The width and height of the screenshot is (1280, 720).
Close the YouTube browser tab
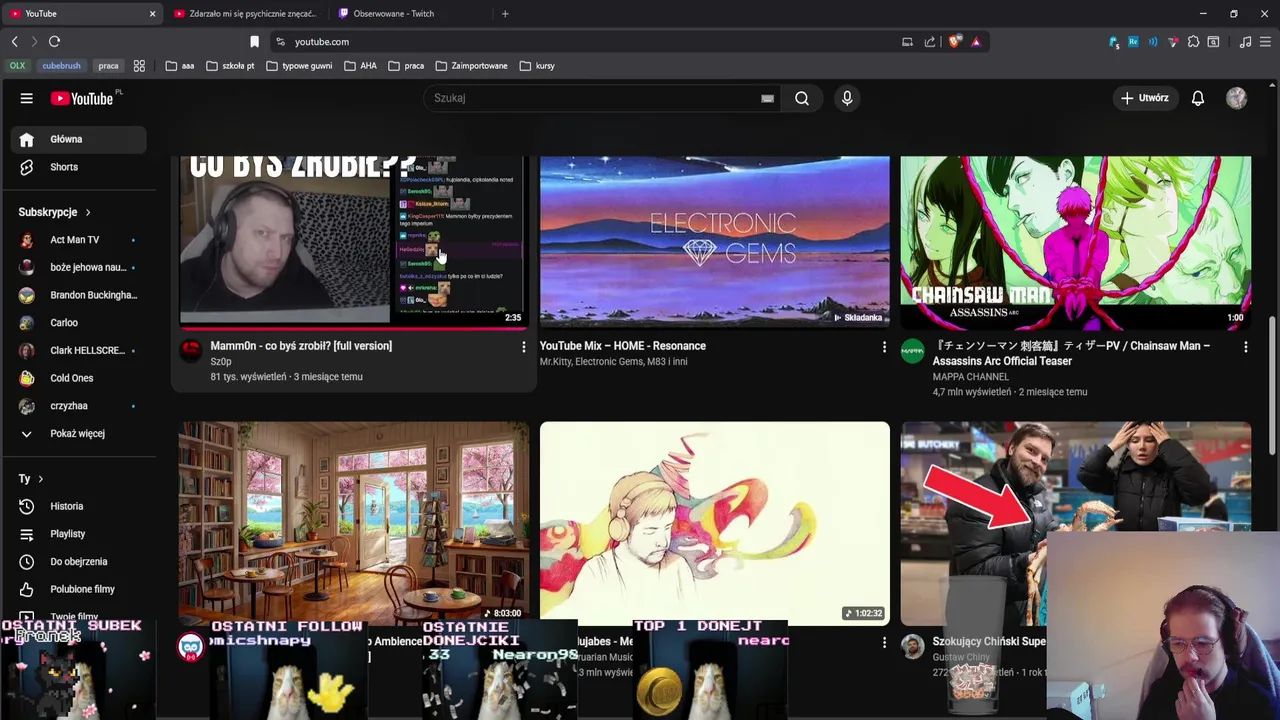[152, 13]
